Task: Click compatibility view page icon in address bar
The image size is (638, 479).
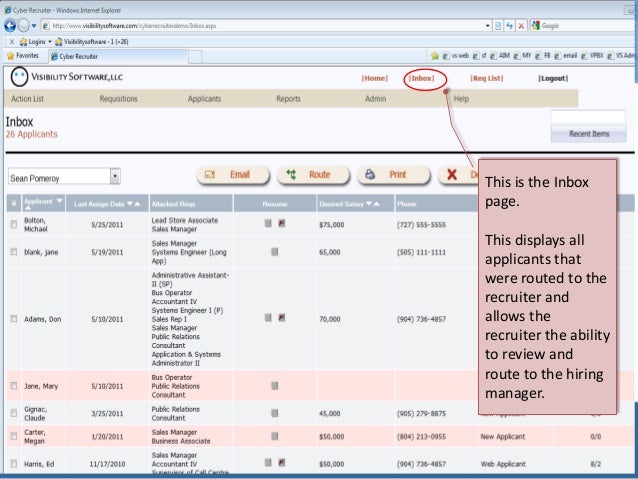Action: [498, 26]
